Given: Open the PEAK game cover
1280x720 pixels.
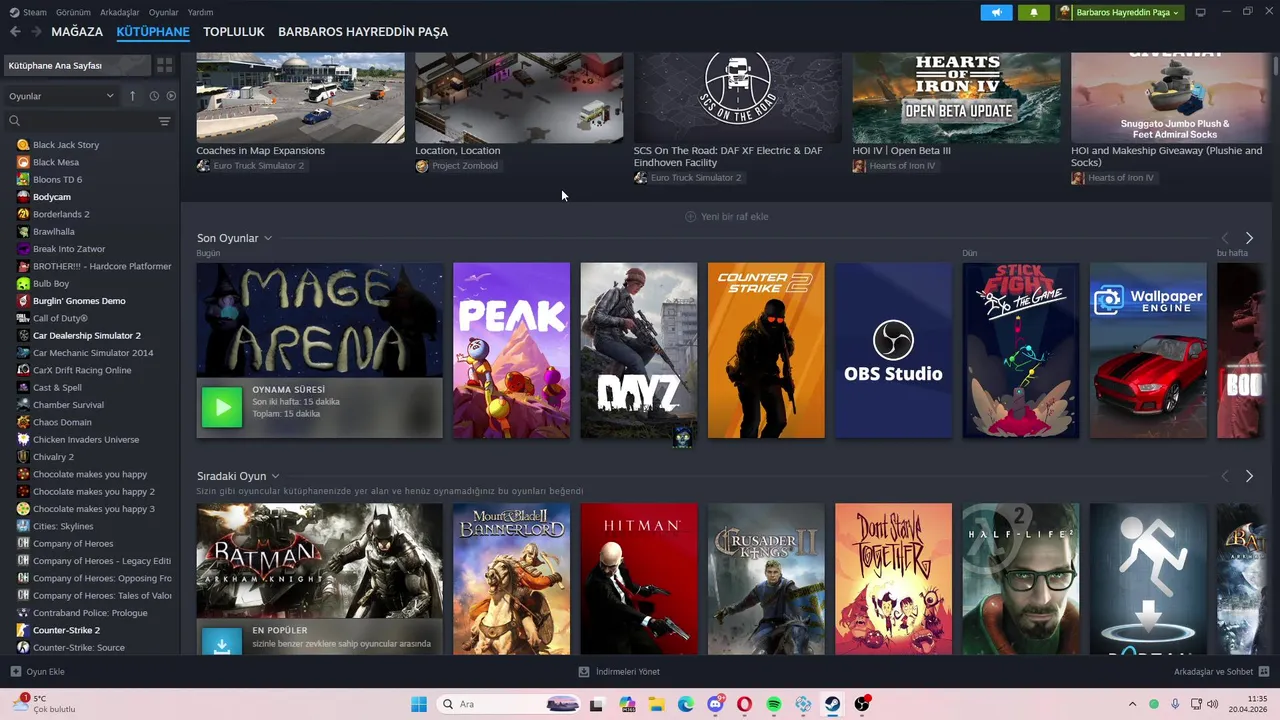Looking at the screenshot, I should (x=511, y=350).
